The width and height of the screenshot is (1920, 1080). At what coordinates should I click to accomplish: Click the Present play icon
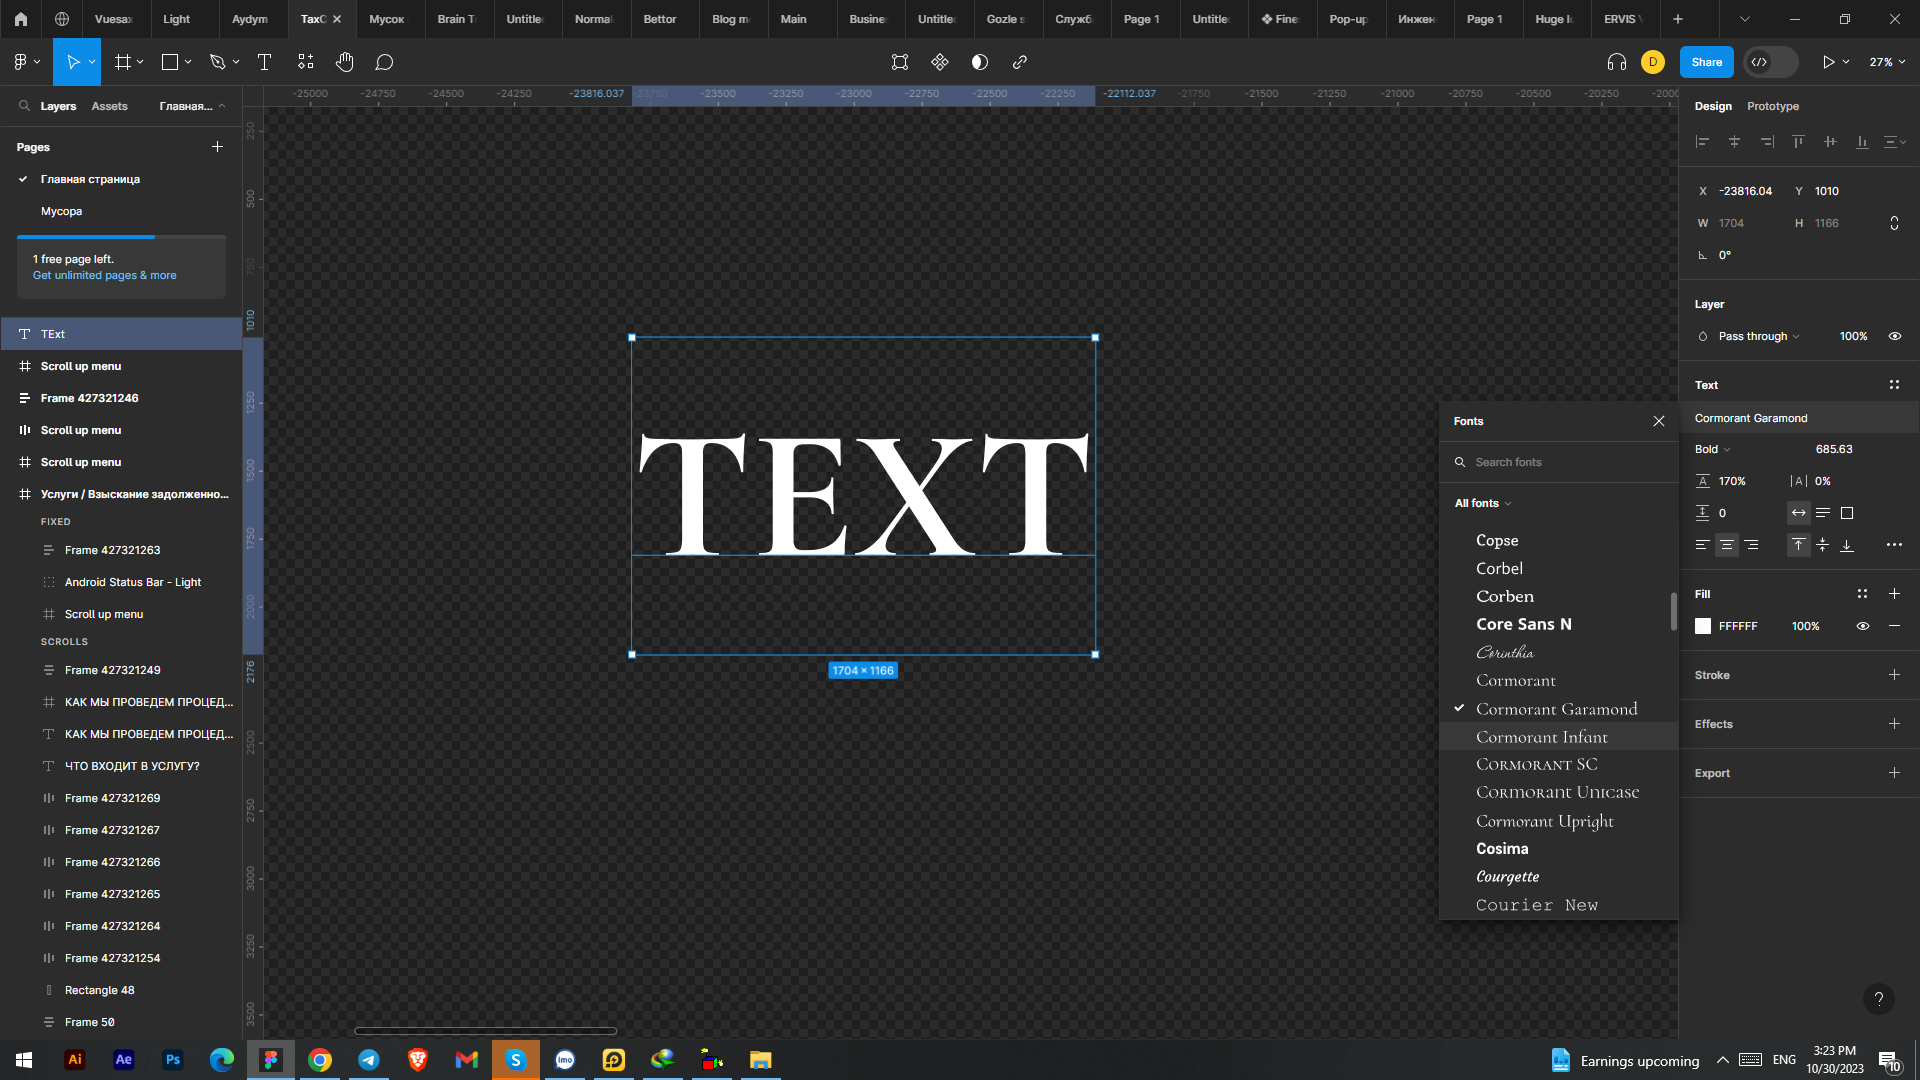pos(1828,62)
